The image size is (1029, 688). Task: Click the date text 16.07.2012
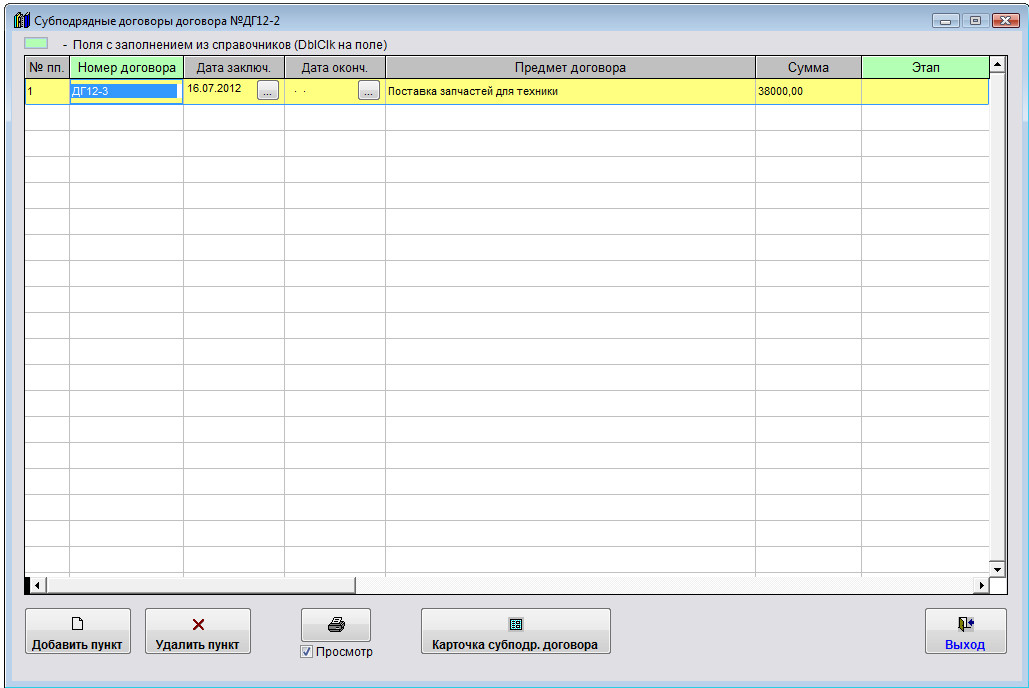pyautogui.click(x=214, y=88)
